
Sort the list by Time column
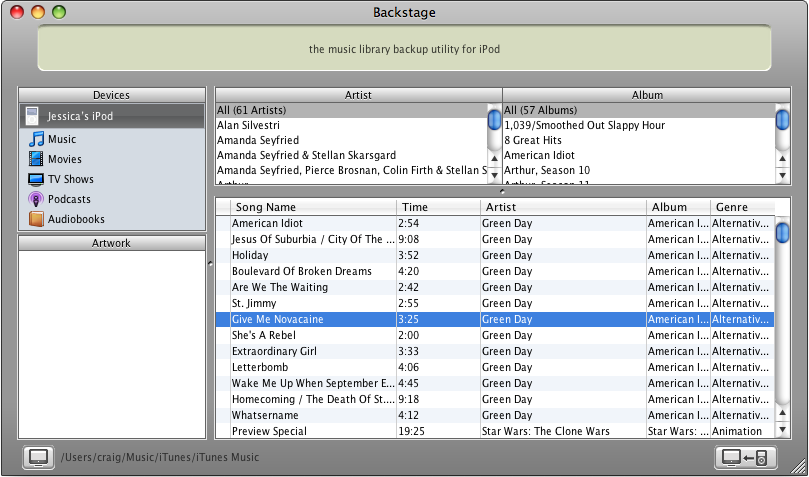(437, 207)
